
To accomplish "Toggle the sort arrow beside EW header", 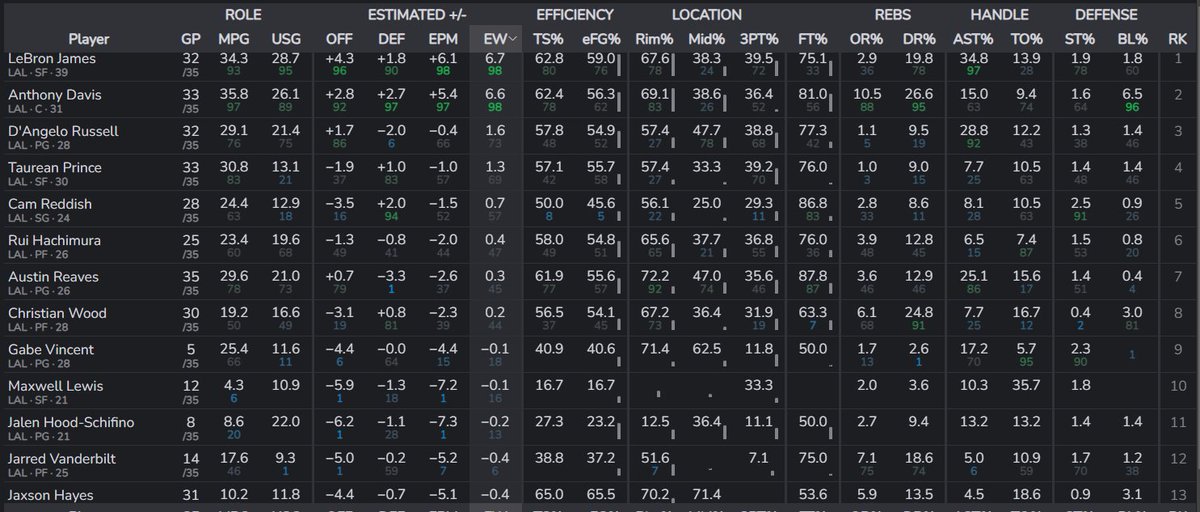I will (x=514, y=40).
